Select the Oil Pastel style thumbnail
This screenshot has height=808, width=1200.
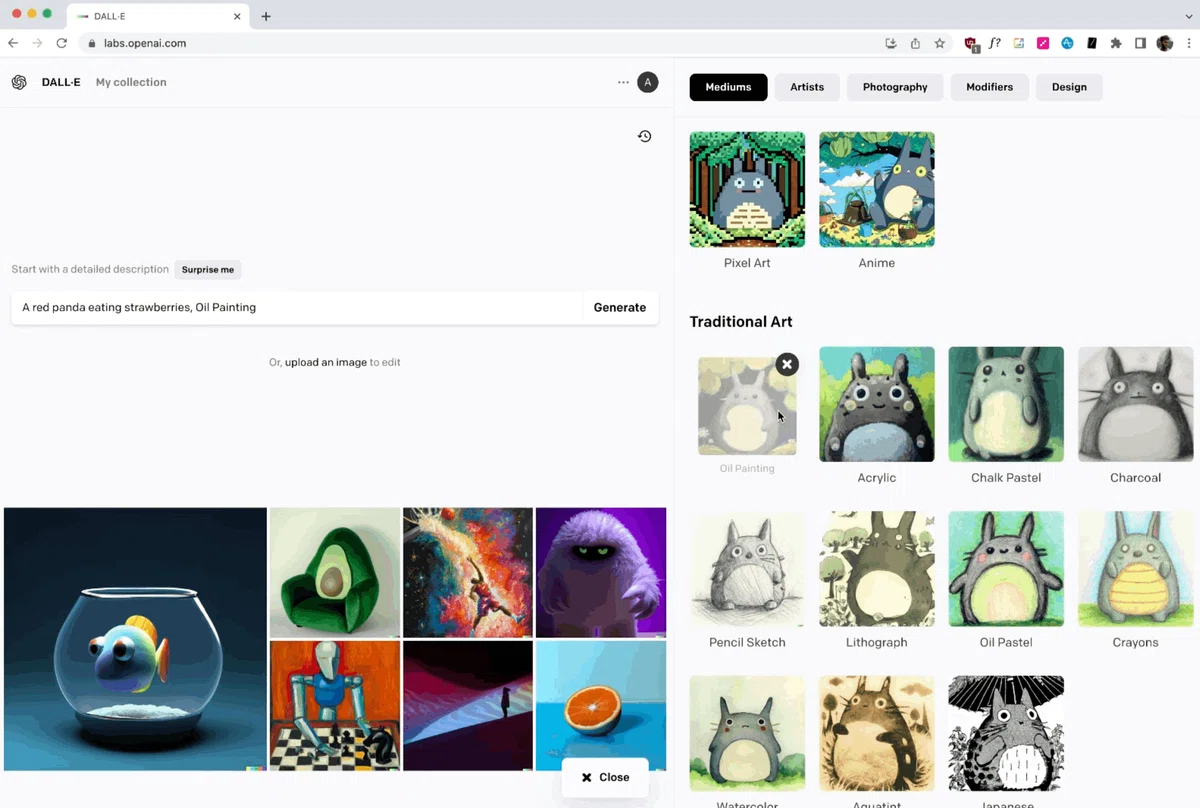1006,569
